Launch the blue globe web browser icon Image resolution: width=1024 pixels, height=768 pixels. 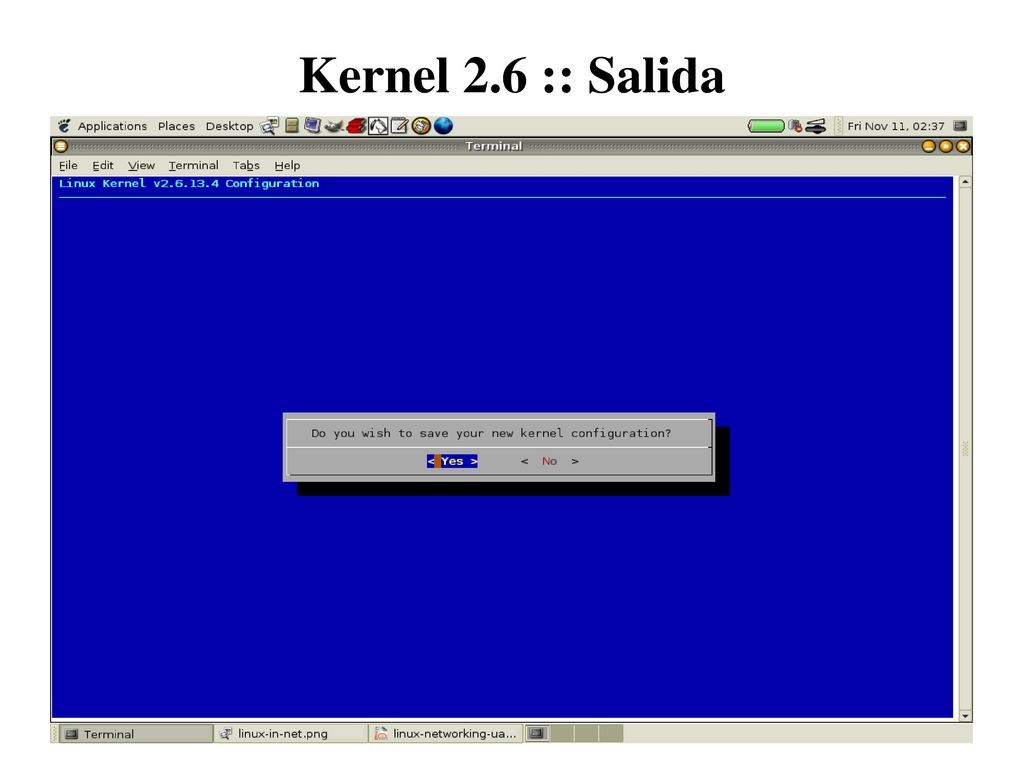point(443,125)
